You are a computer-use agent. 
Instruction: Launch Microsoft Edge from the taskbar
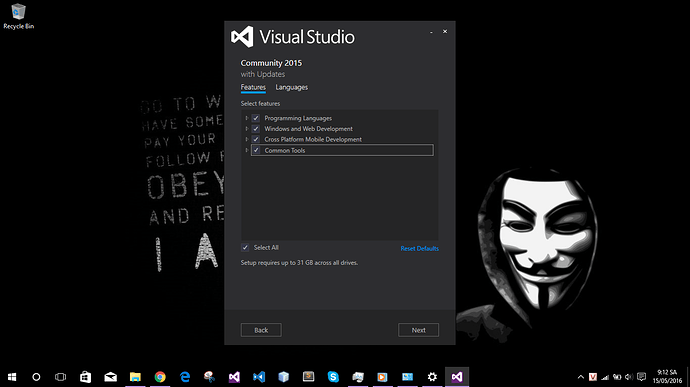click(185, 377)
